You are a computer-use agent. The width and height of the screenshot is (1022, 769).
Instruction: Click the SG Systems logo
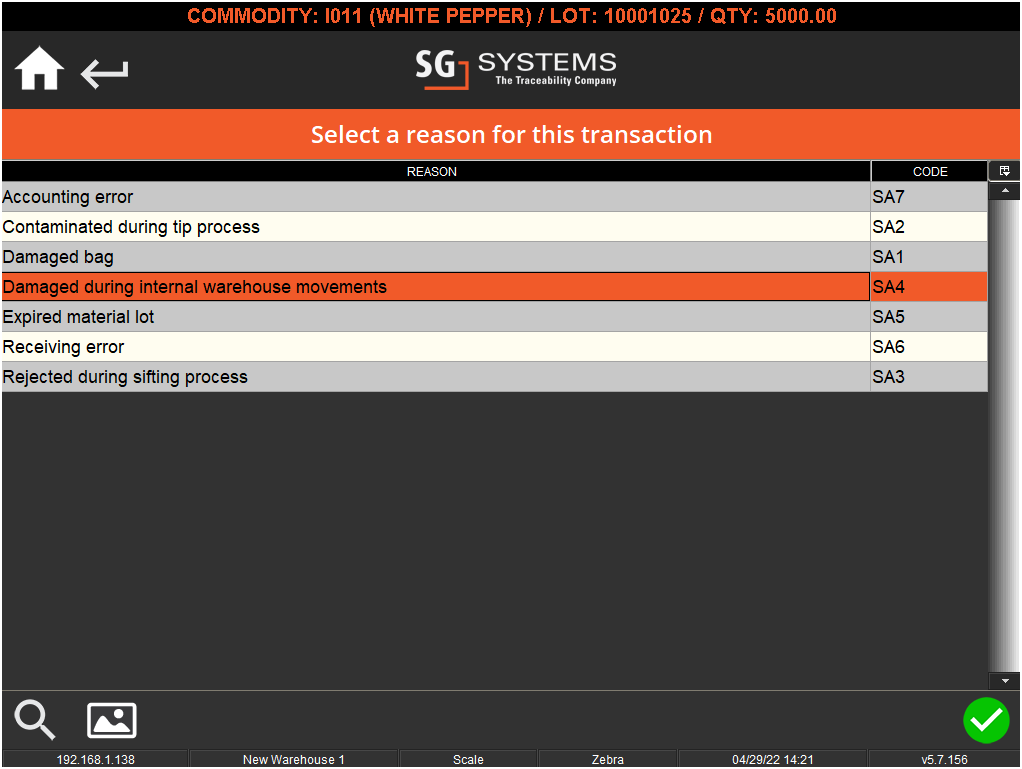point(516,68)
